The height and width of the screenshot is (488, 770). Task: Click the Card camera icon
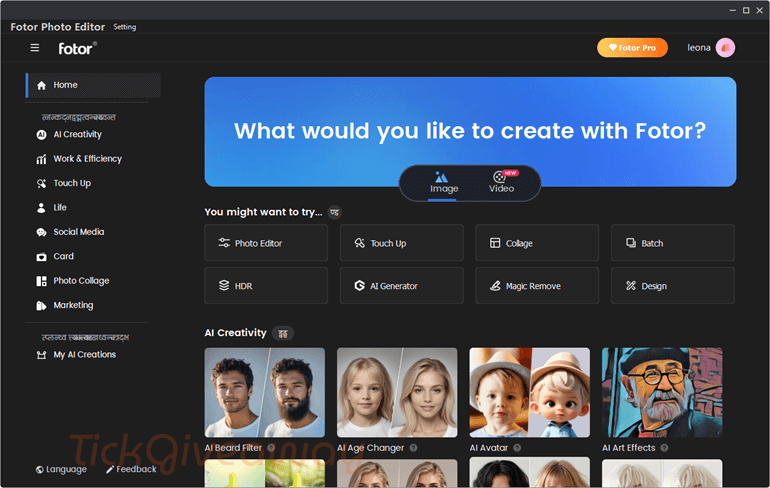click(x=41, y=257)
